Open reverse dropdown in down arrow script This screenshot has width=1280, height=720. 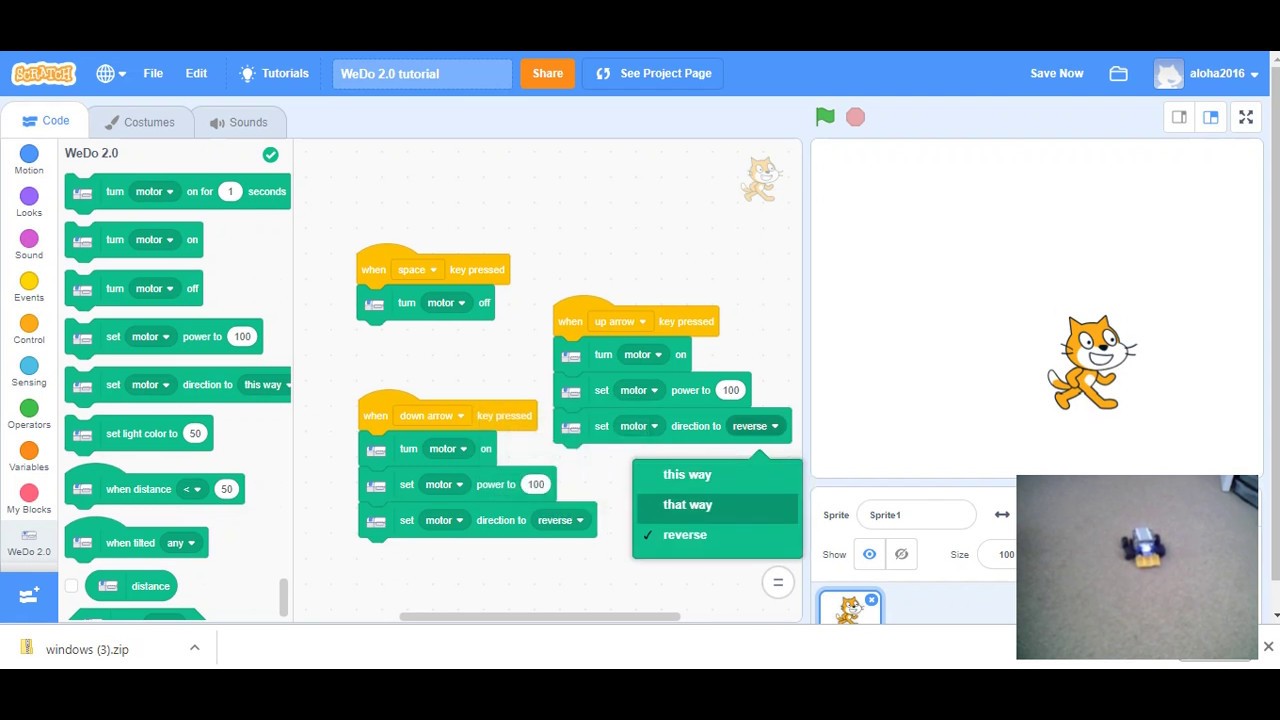[560, 520]
